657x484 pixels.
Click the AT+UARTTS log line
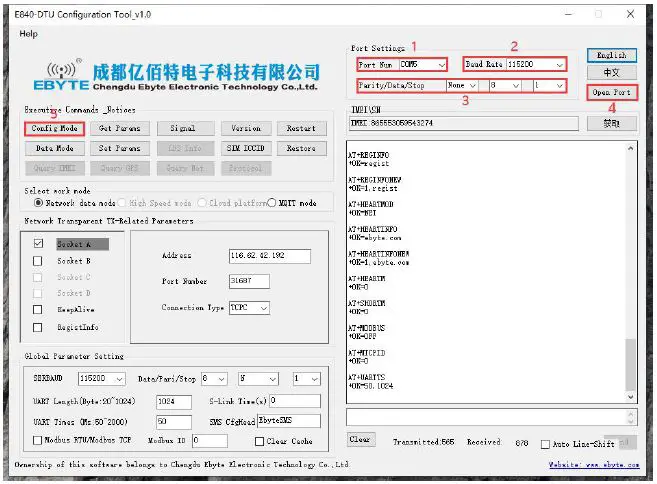[367, 377]
